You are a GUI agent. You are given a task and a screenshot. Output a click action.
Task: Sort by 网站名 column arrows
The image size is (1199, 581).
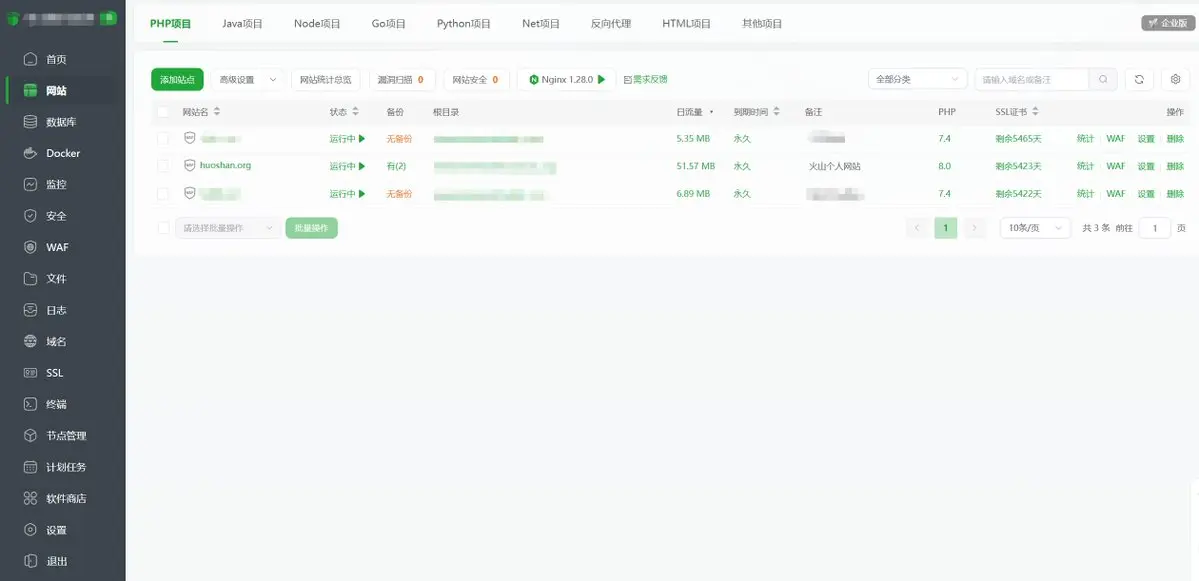pyautogui.click(x=216, y=112)
